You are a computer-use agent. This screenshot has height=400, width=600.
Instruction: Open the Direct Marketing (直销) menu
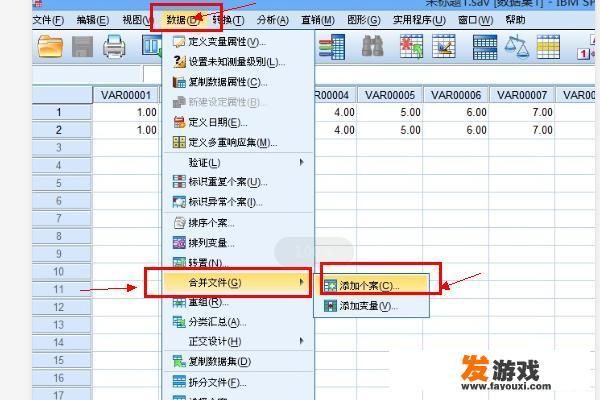(318, 20)
